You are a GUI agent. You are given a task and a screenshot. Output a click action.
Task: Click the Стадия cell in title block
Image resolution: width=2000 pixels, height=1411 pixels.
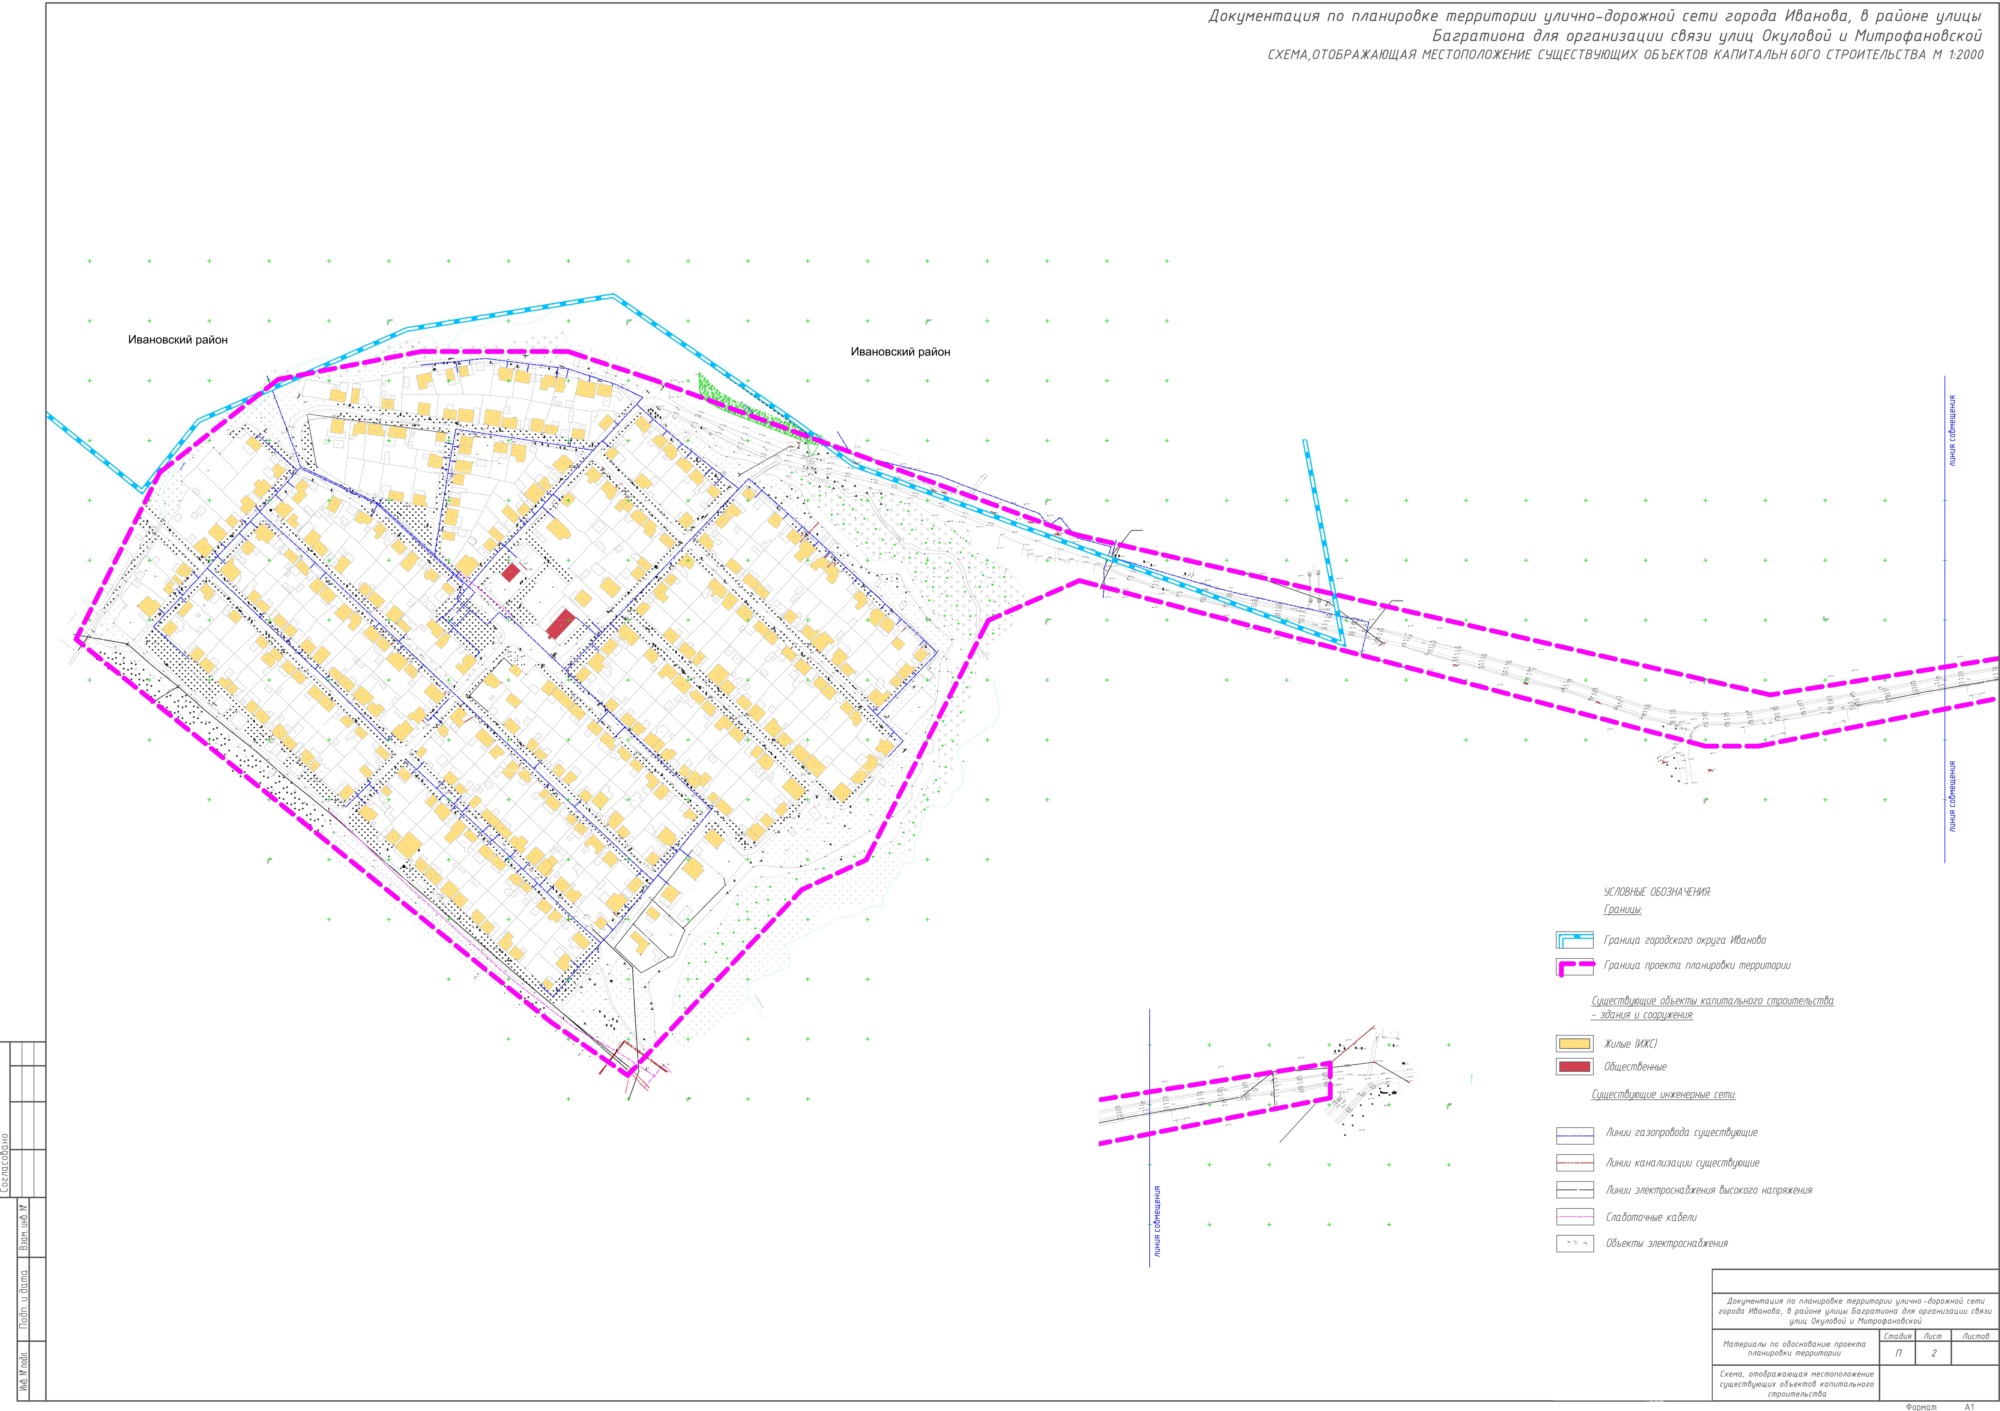[x=1897, y=1336]
